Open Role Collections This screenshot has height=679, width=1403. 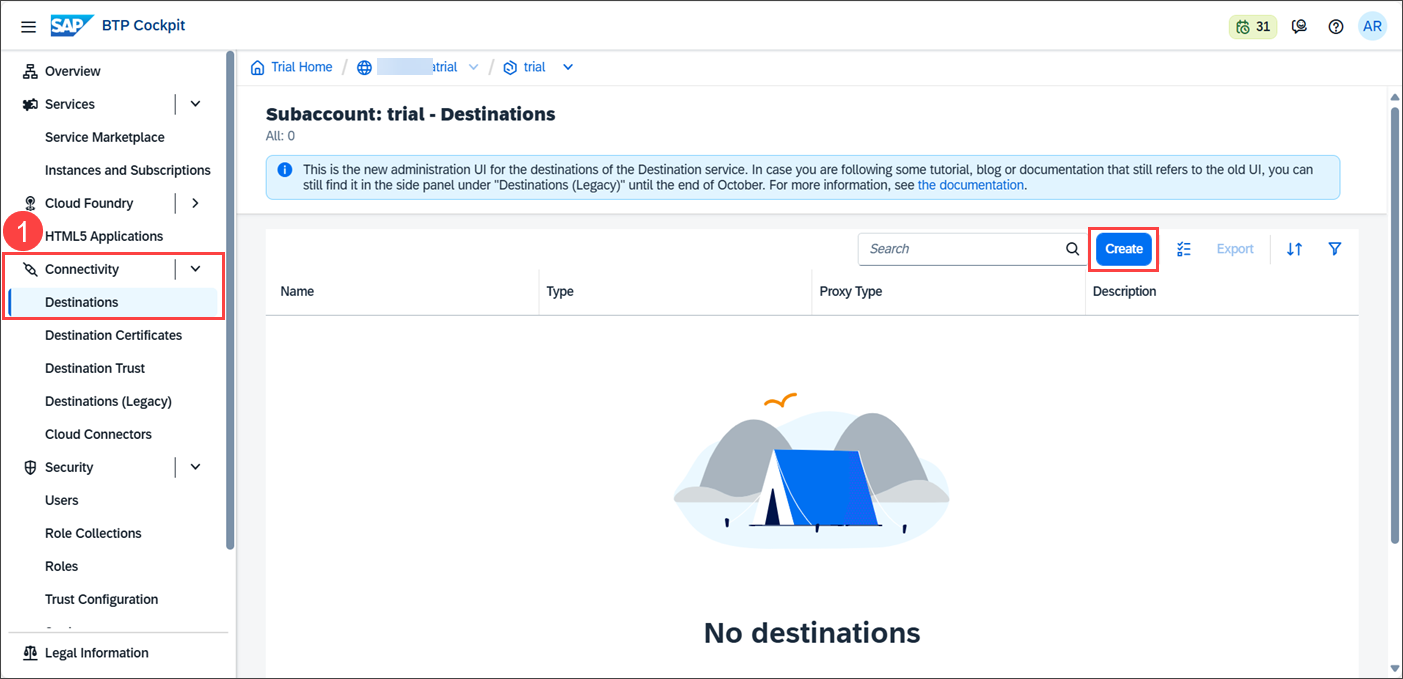point(93,533)
